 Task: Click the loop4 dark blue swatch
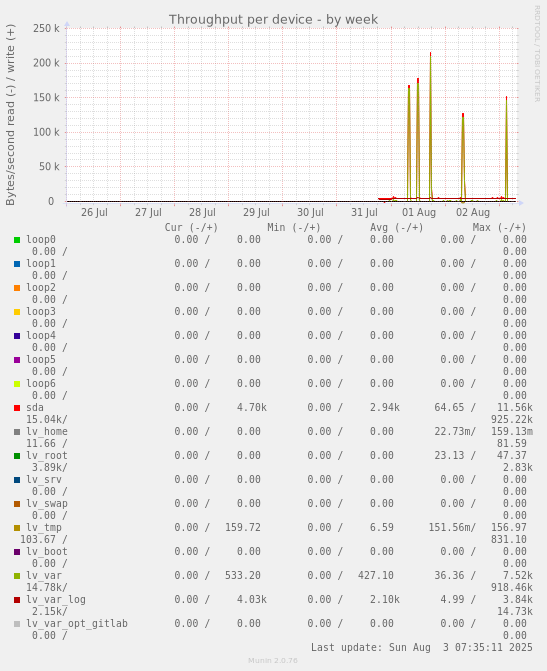click(x=17, y=336)
